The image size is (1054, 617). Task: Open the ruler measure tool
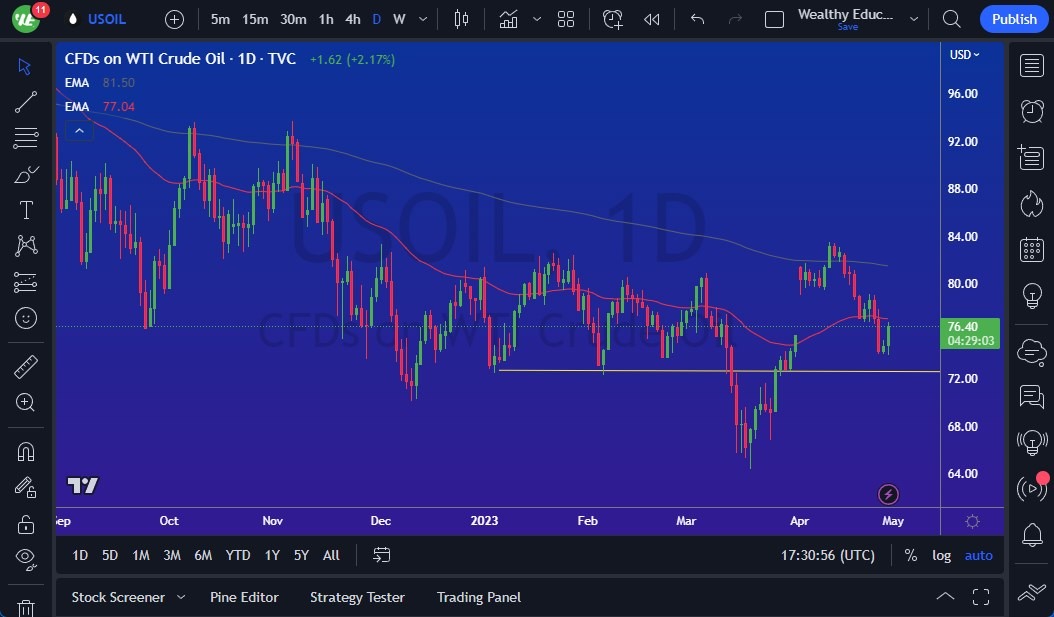pos(26,366)
